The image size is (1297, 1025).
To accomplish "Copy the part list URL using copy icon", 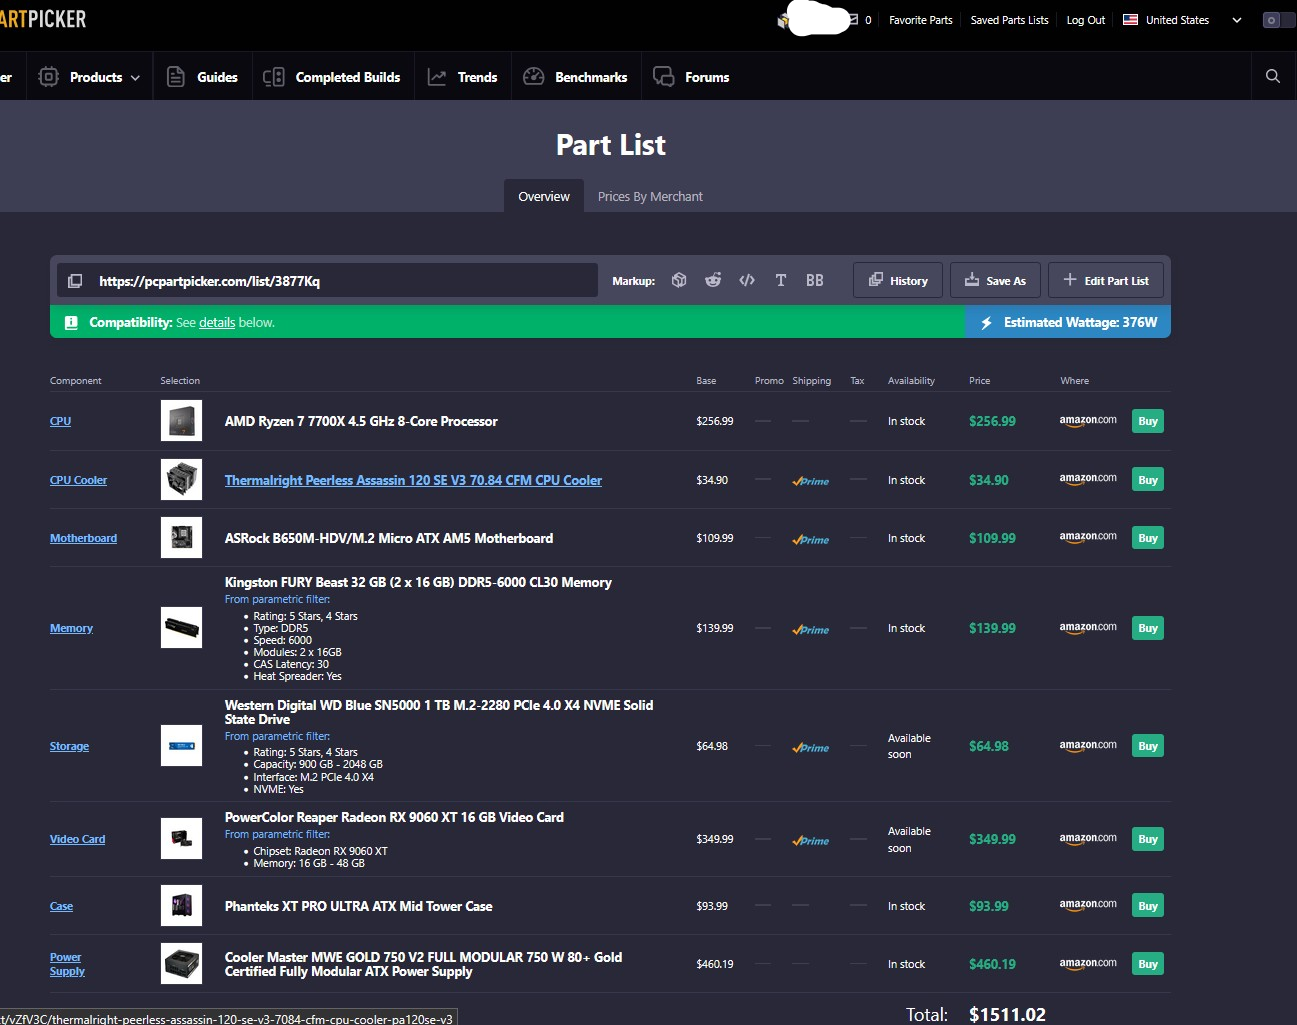I will [x=75, y=281].
